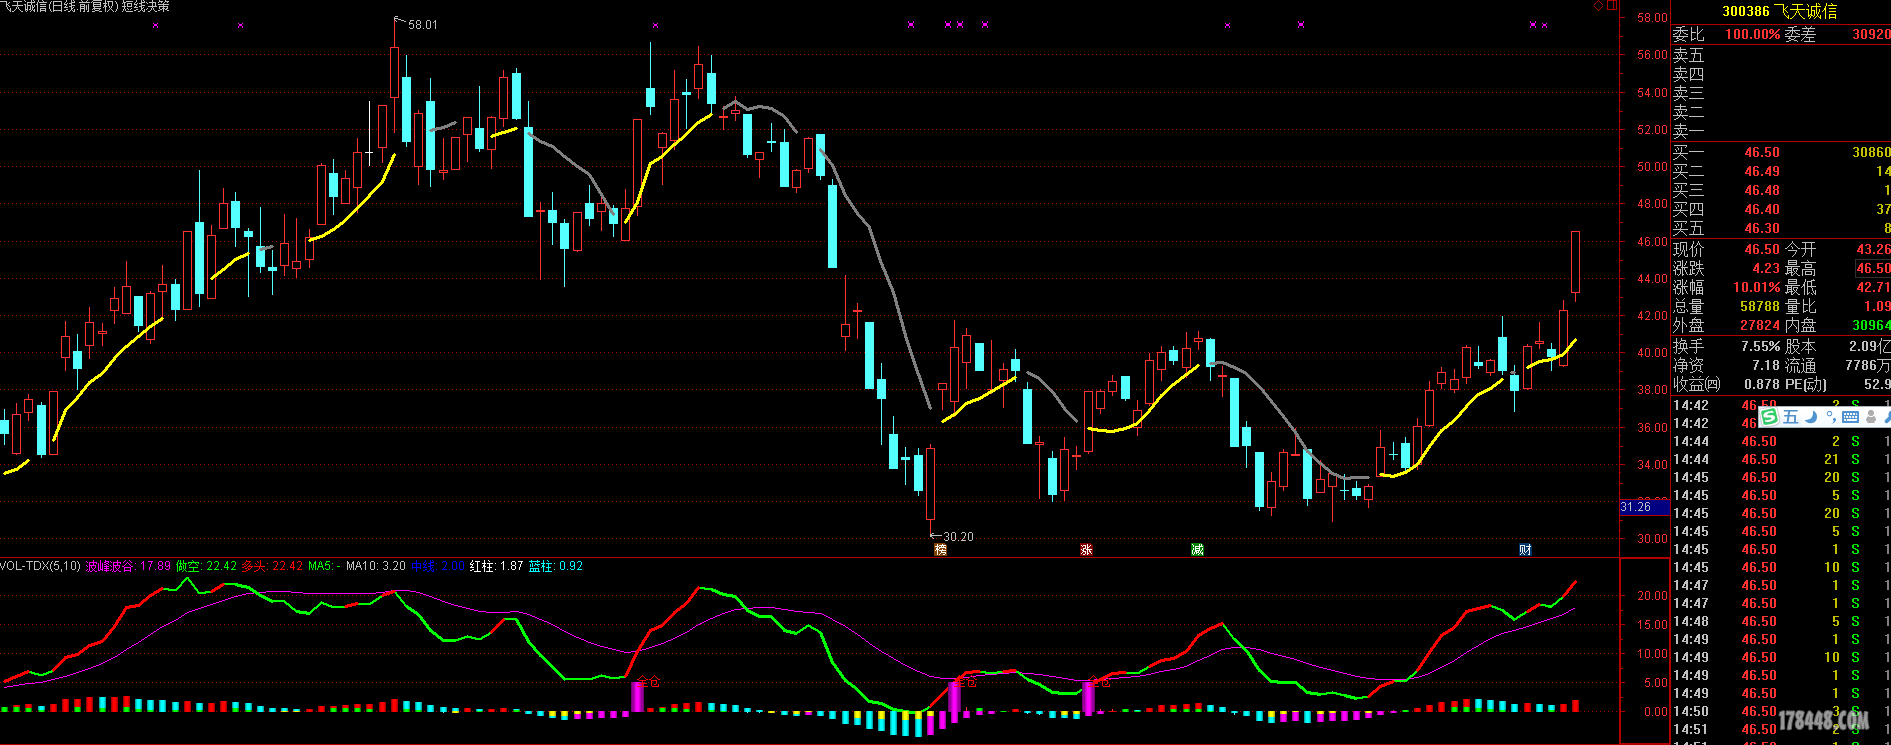Open the IME soft keyboard icon
This screenshot has width=1891, height=745.
click(1850, 416)
